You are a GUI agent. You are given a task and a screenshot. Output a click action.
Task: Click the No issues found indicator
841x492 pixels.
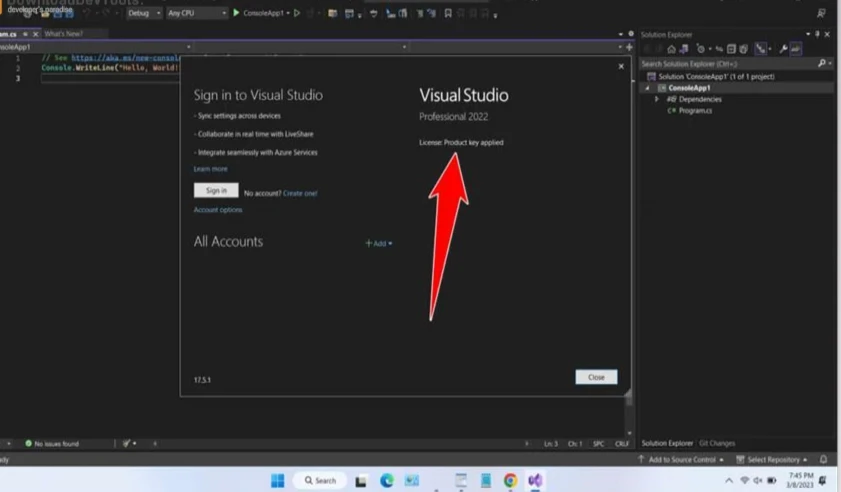pos(52,444)
